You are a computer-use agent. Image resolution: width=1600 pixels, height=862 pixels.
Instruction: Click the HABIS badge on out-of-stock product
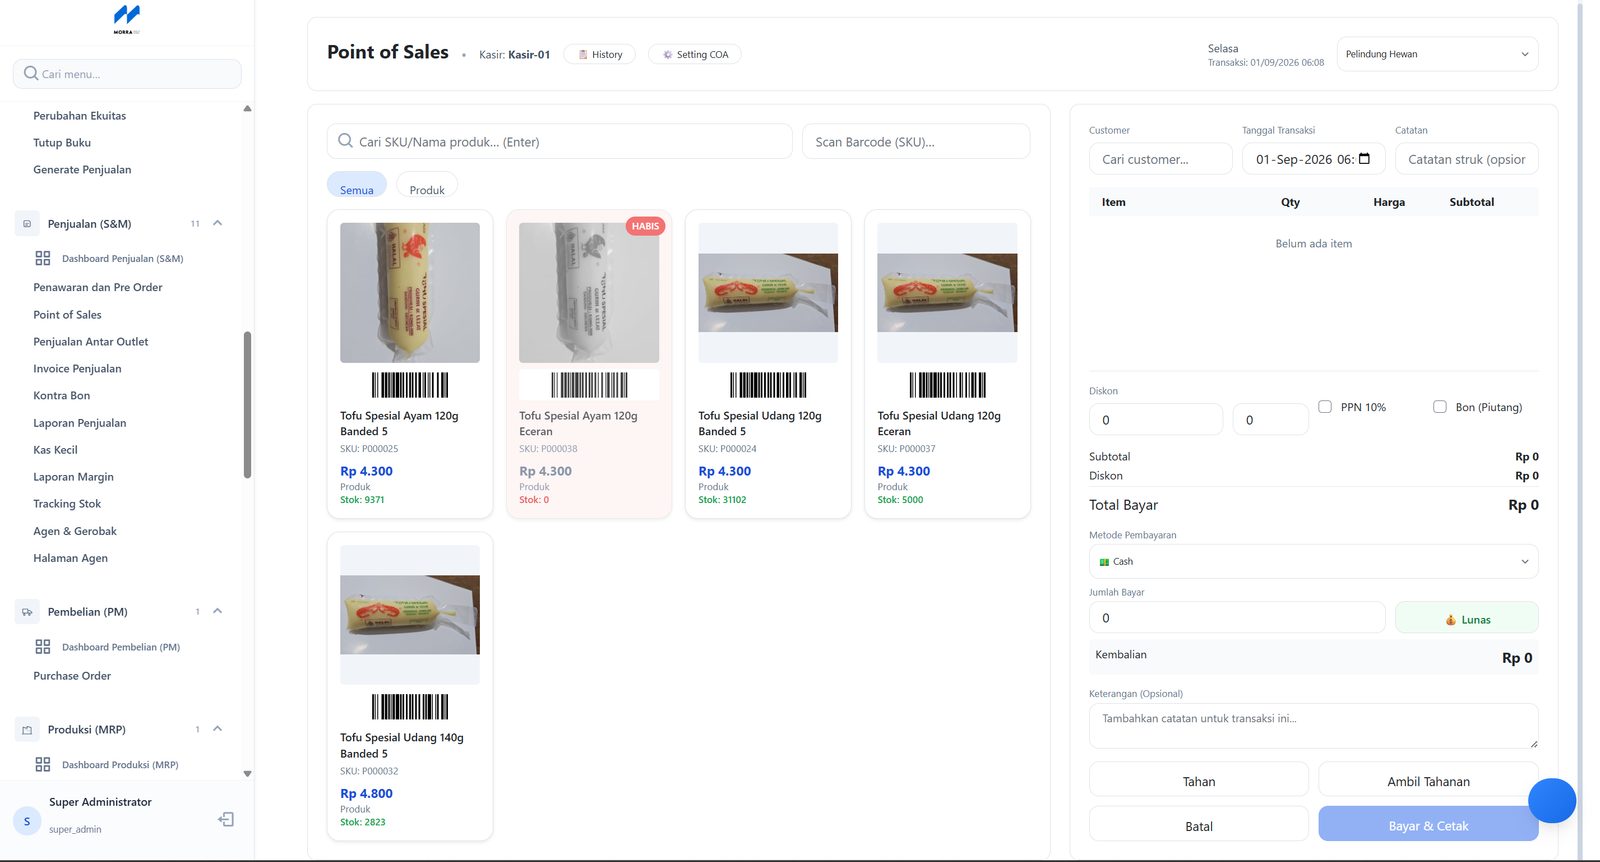(x=645, y=226)
